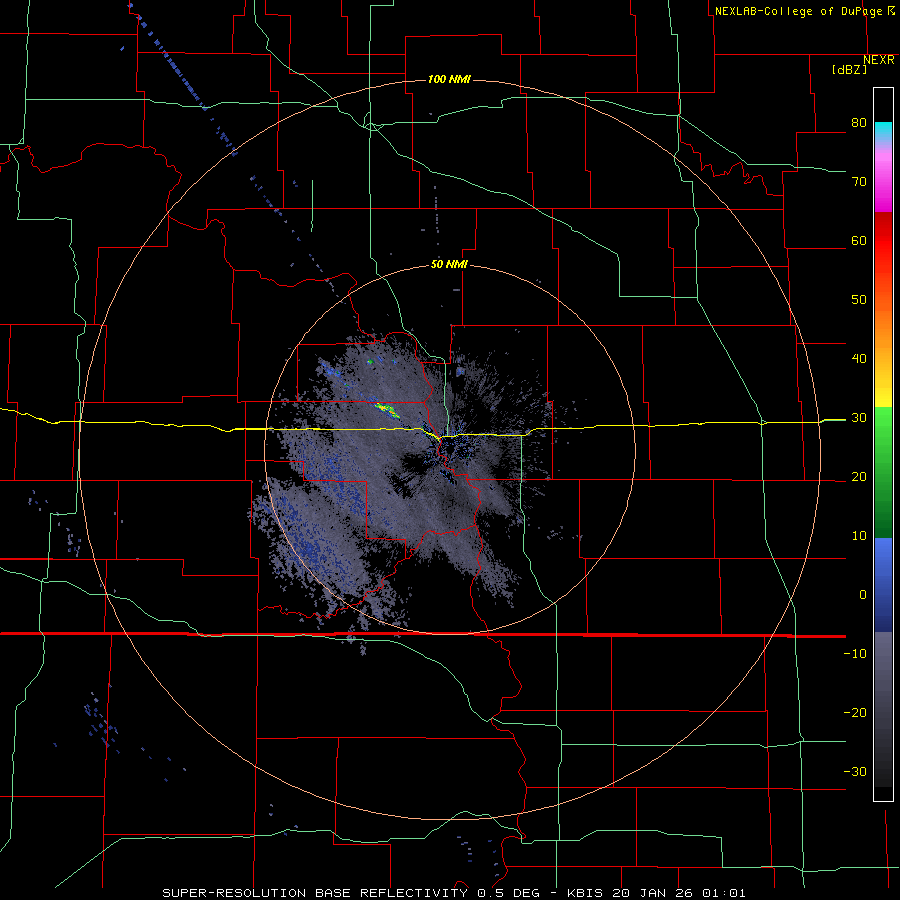Click the 0 value on the dBZ scale

863,595
